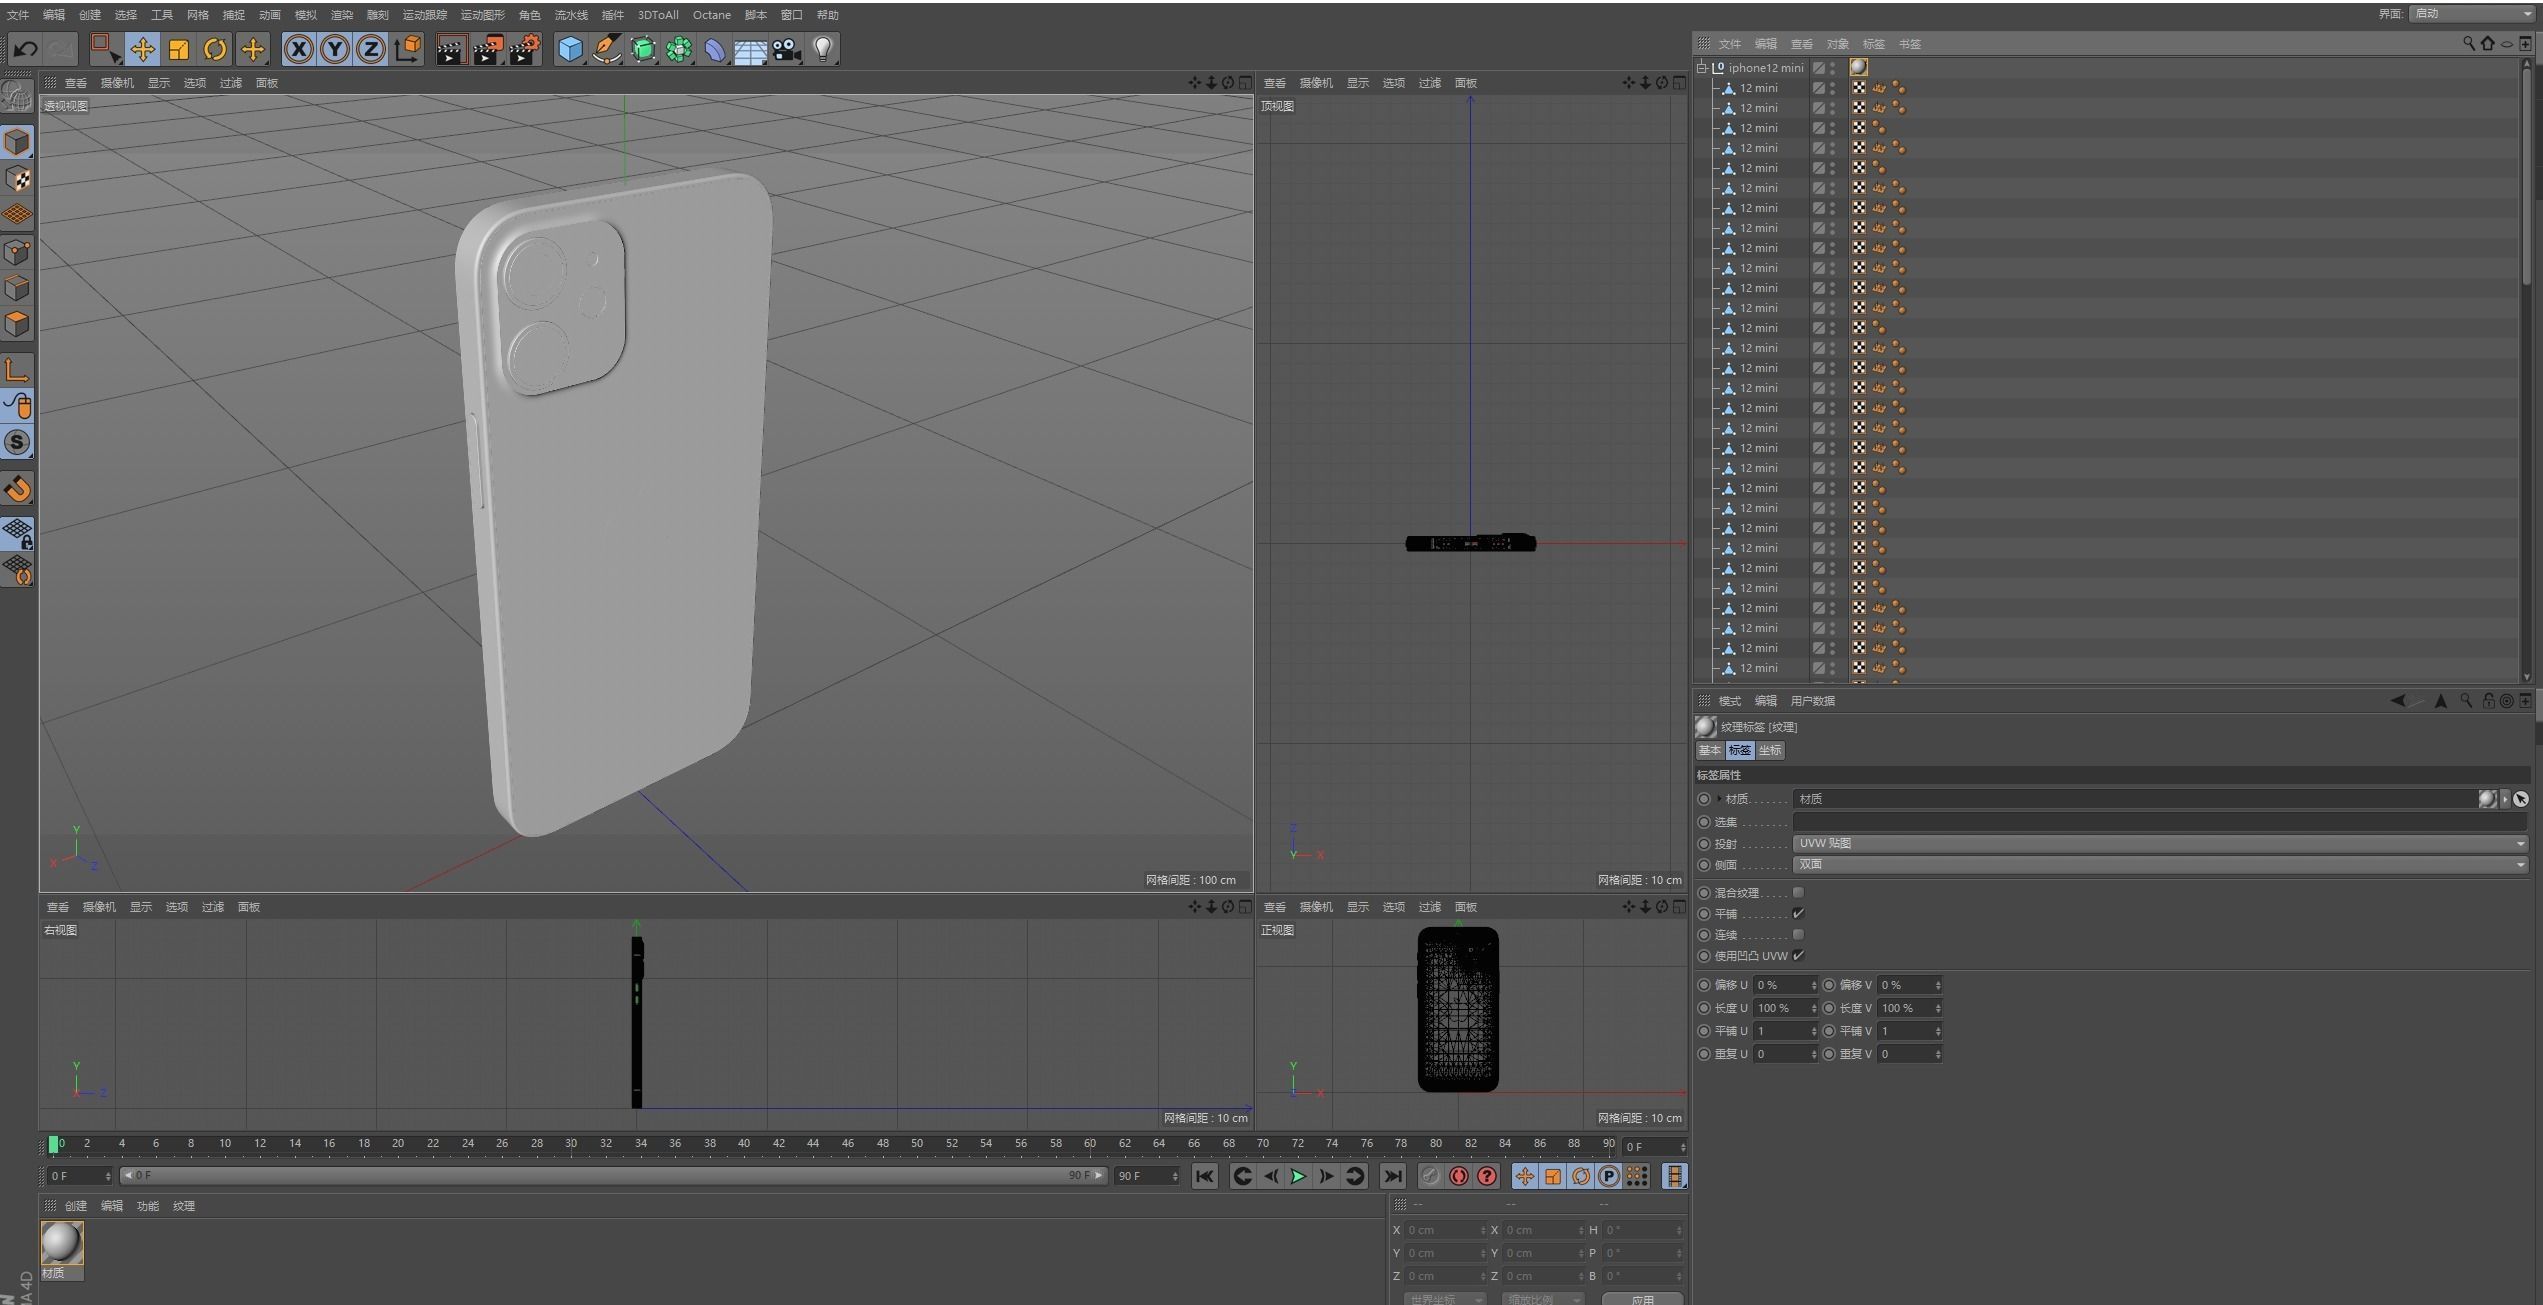Click the Undo arrow icon
The height and width of the screenshot is (1305, 2543).
click(25, 49)
